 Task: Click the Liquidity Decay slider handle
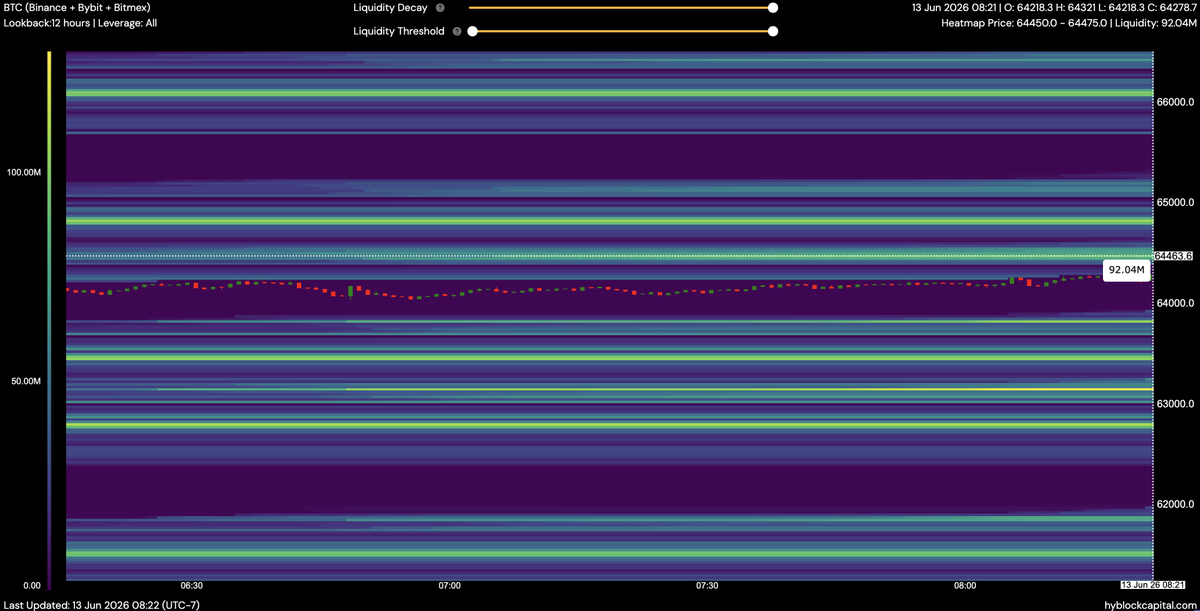(773, 8)
